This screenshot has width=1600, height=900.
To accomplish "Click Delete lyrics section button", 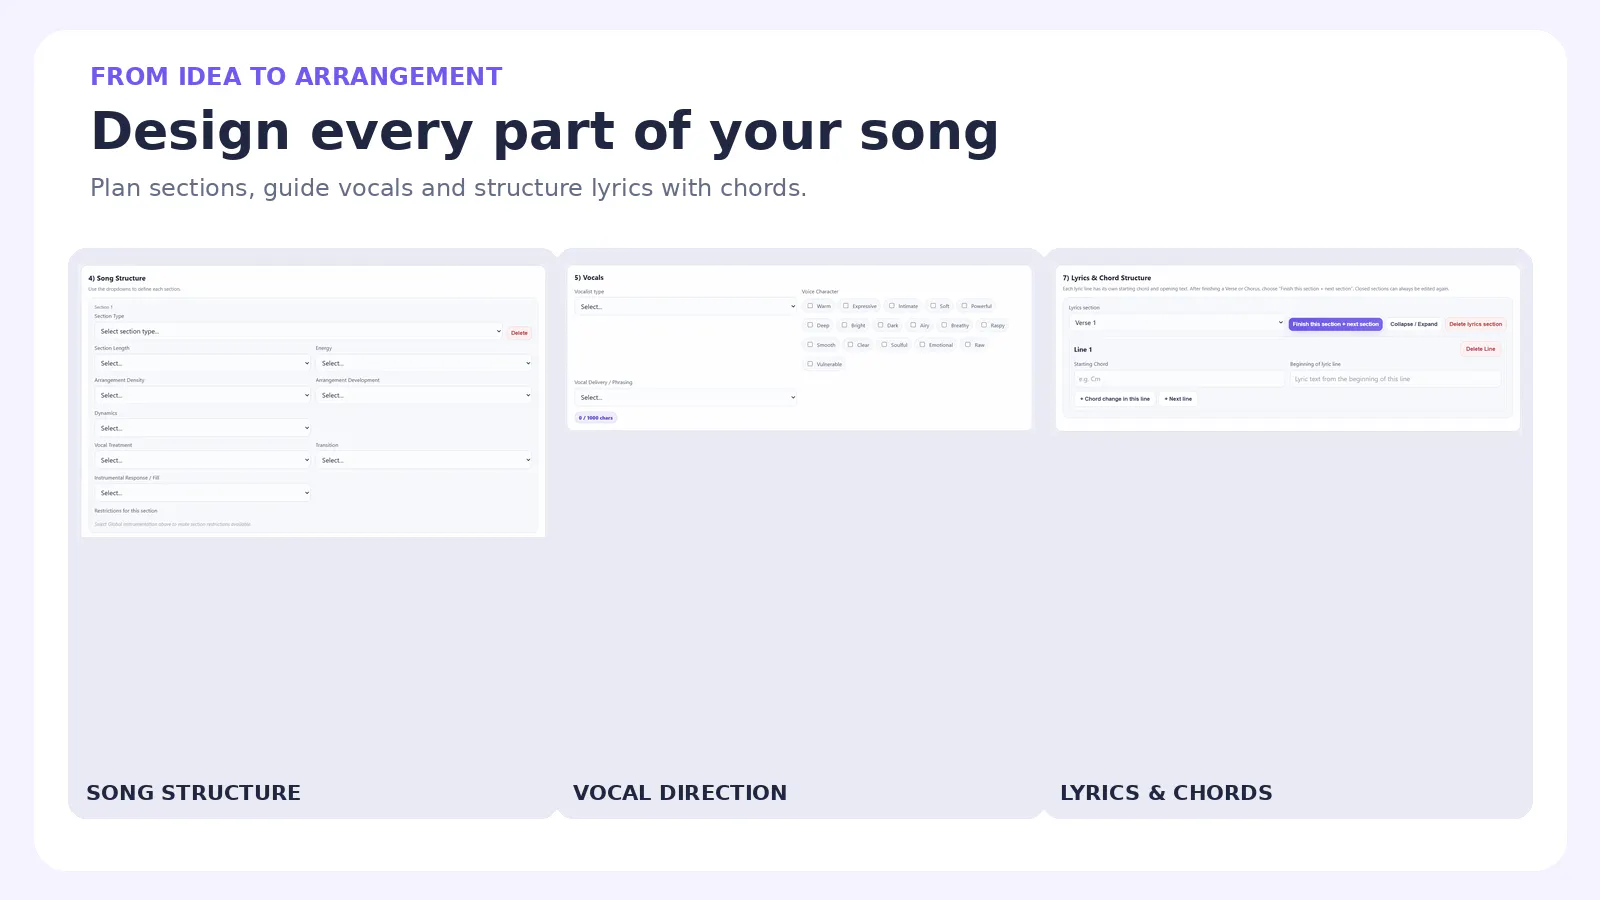I will tap(1475, 324).
